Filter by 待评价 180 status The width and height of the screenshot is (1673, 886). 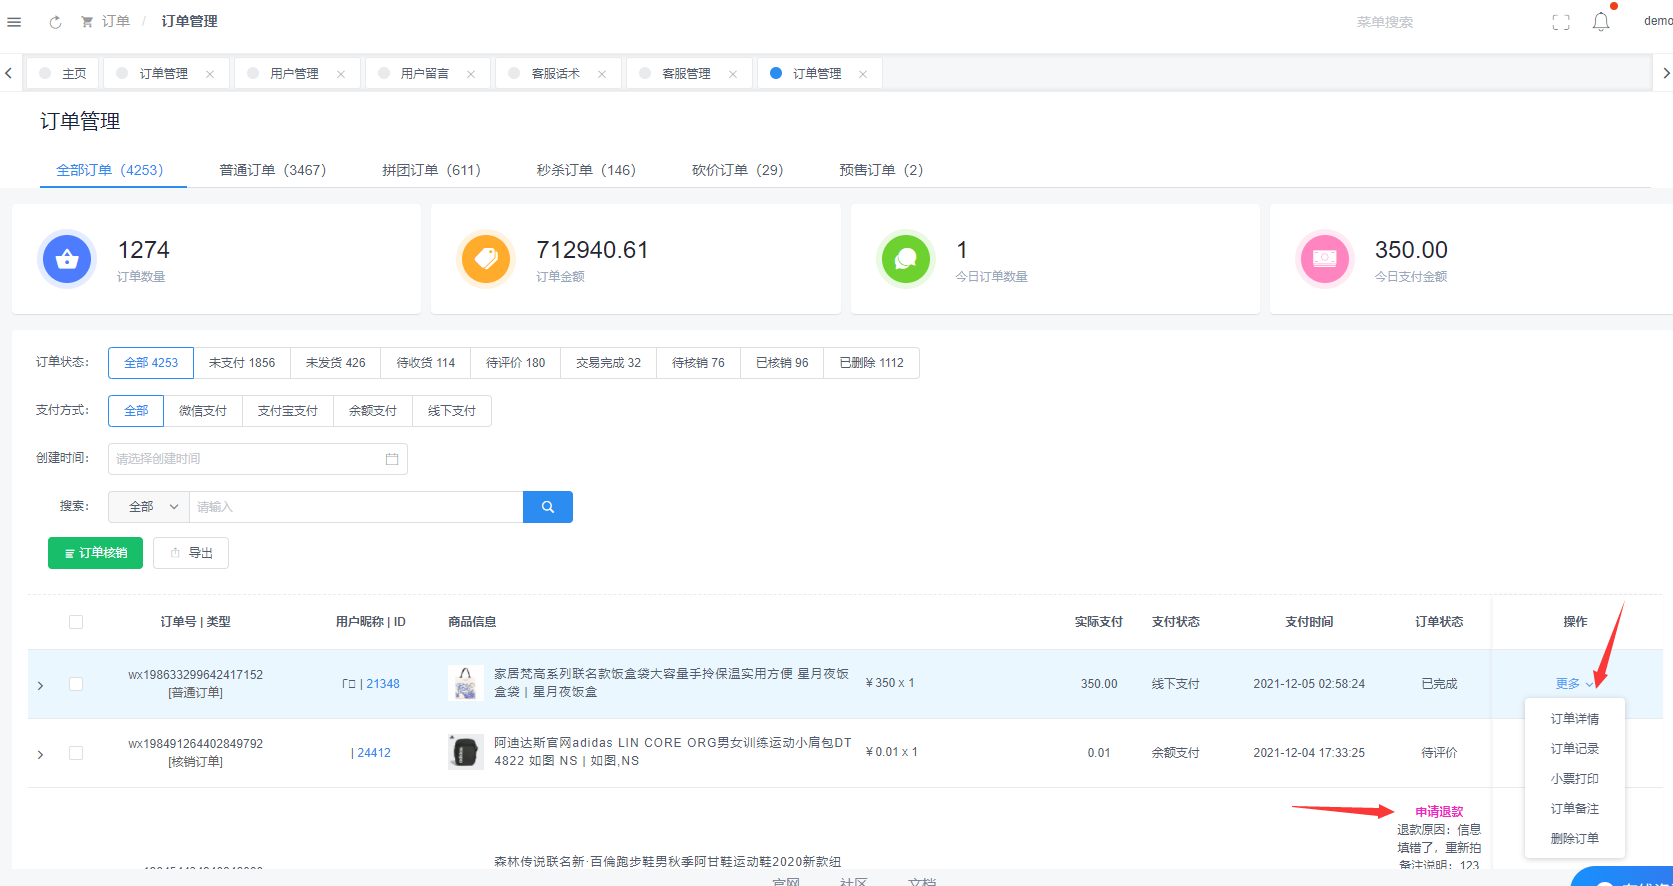point(516,363)
